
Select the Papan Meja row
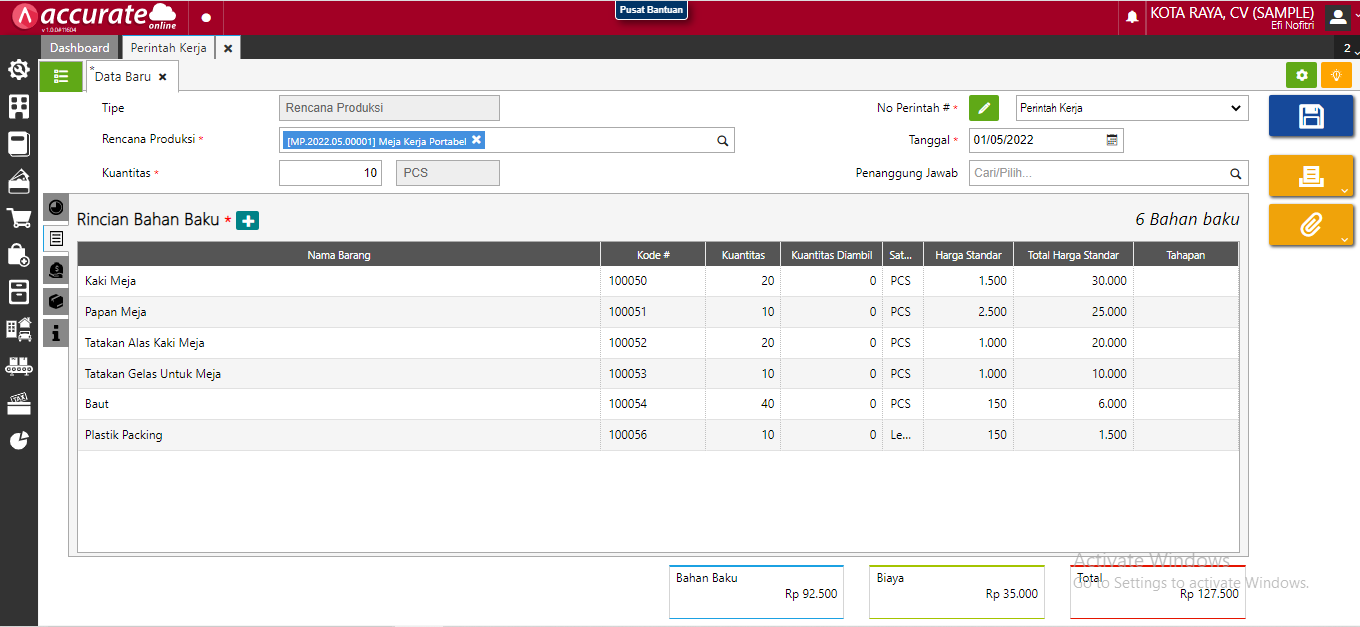pos(658,312)
